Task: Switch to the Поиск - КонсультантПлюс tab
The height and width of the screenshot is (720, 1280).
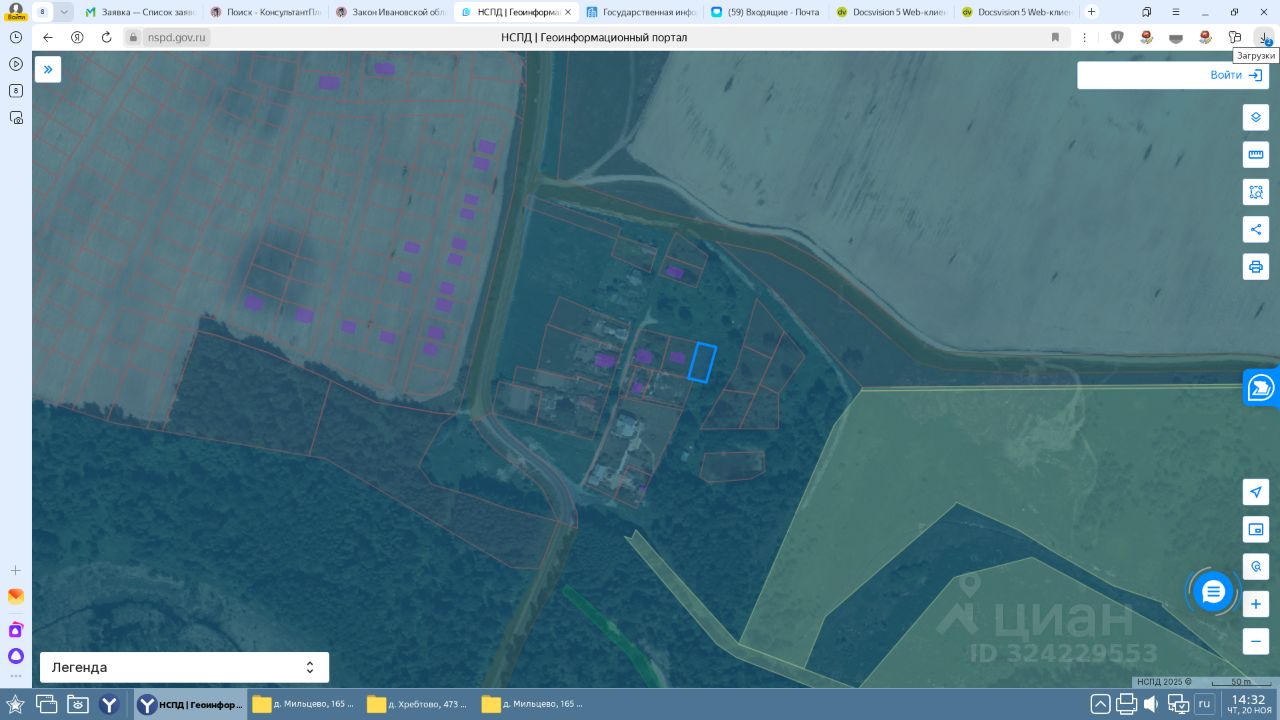Action: coord(265,12)
